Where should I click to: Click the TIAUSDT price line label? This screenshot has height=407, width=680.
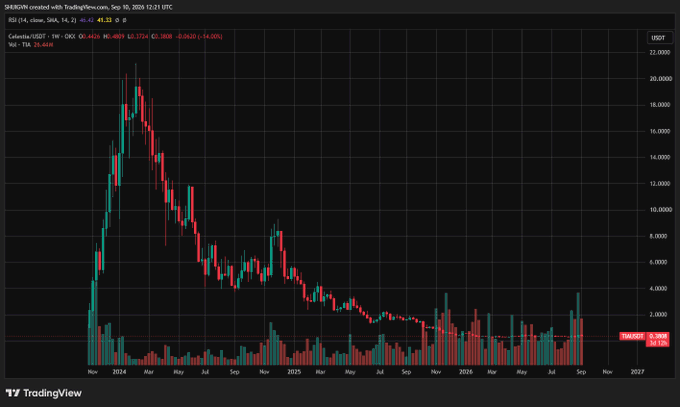click(632, 336)
